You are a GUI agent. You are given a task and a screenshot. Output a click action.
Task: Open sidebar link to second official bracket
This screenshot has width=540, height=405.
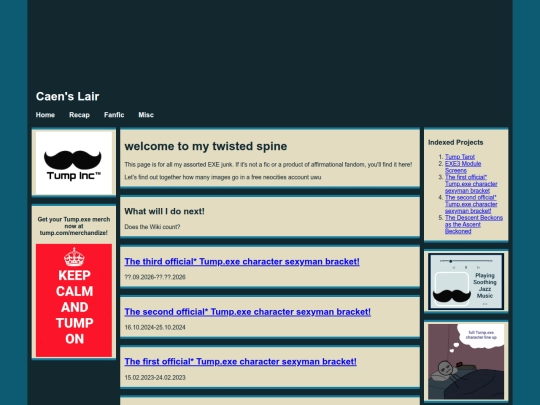tap(471, 204)
